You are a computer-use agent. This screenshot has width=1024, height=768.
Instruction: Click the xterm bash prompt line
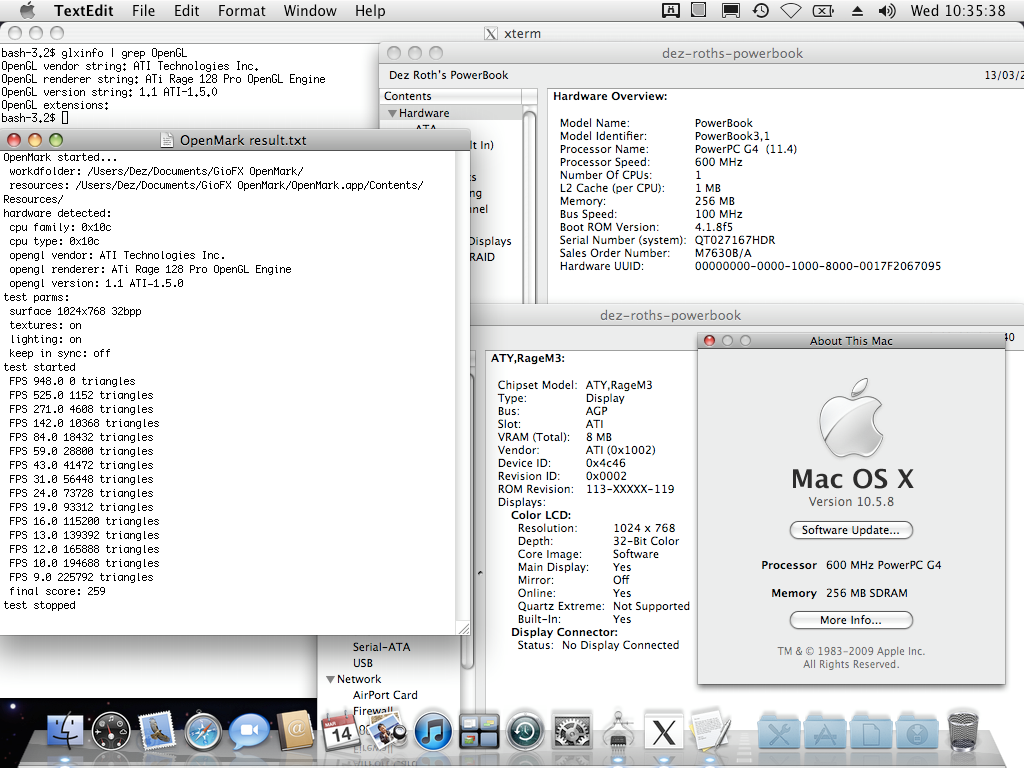point(35,118)
